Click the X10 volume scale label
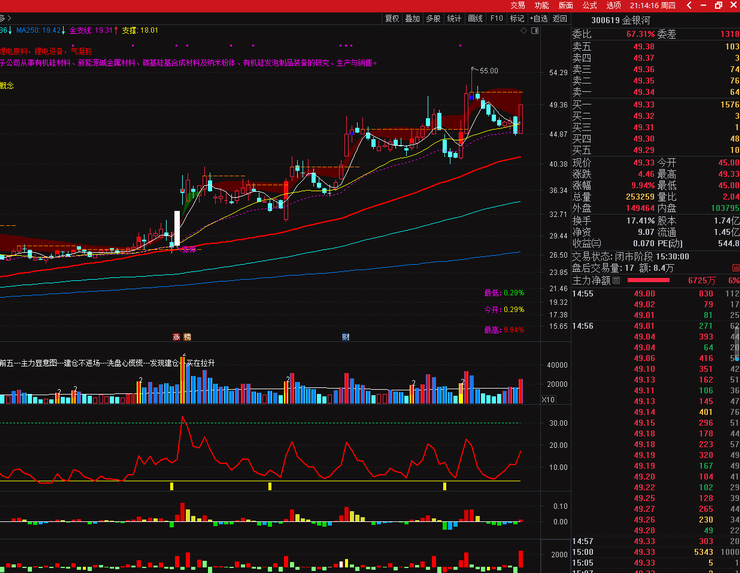The width and height of the screenshot is (740, 573). [x=548, y=399]
